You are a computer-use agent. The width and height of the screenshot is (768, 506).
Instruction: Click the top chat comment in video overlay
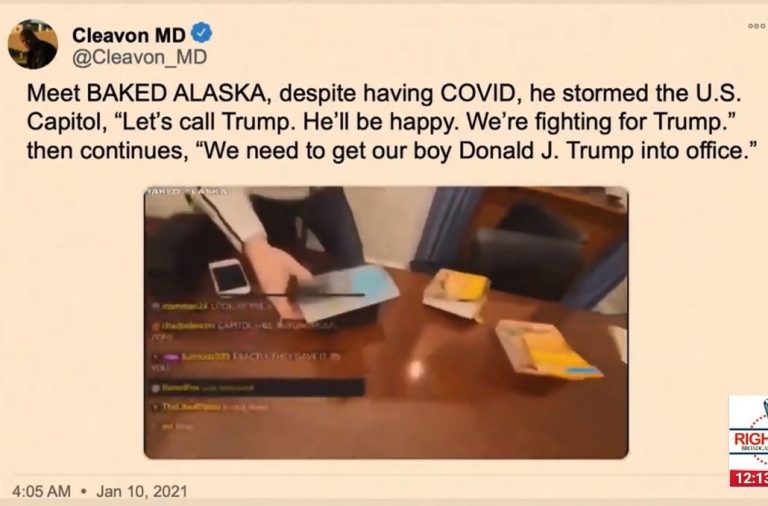211,306
